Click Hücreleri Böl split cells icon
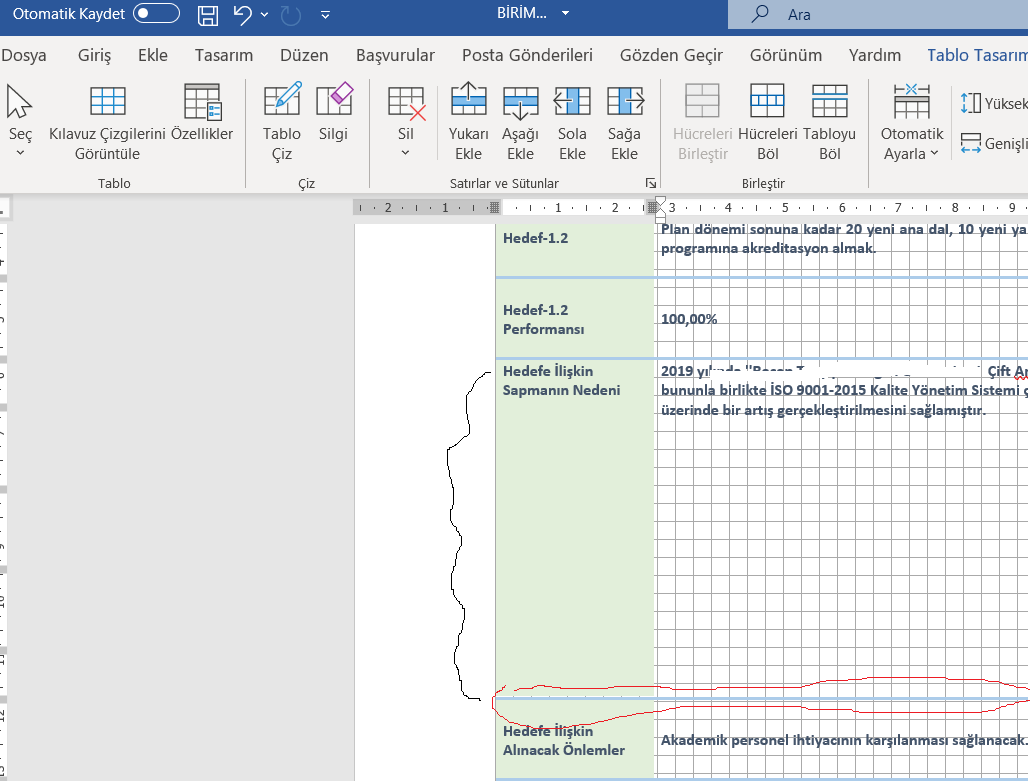This screenshot has width=1030, height=781. click(x=767, y=100)
